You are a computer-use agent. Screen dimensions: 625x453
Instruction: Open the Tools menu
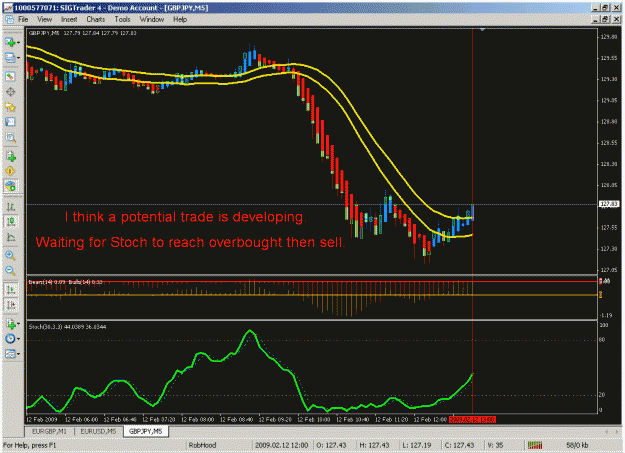pos(122,19)
